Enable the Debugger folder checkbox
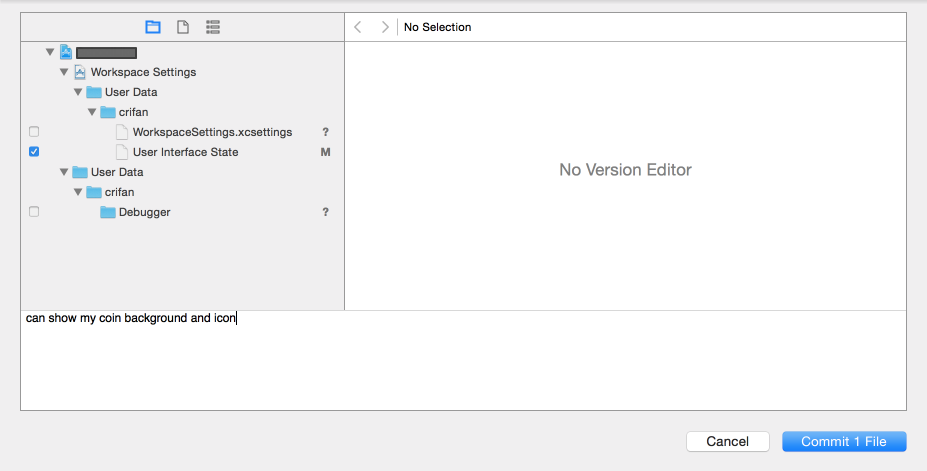 [x=34, y=212]
